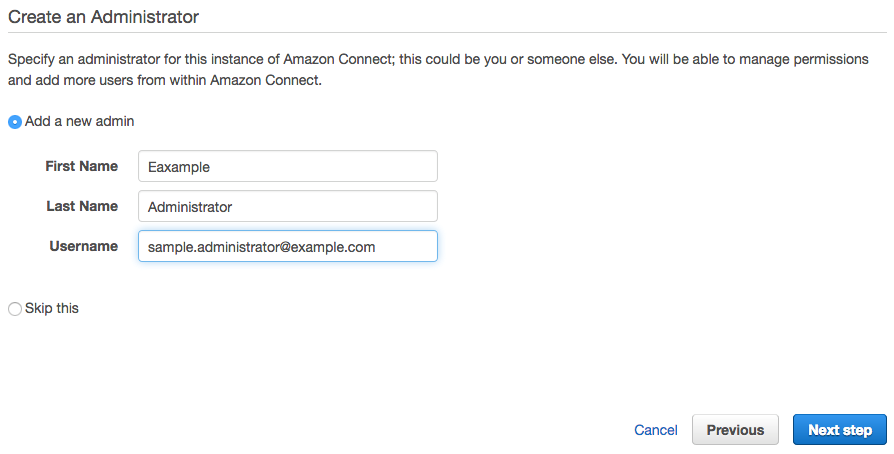Image resolution: width=894 pixels, height=454 pixels.
Task: Click the "Add a new admin" label text
Action: tap(80, 121)
